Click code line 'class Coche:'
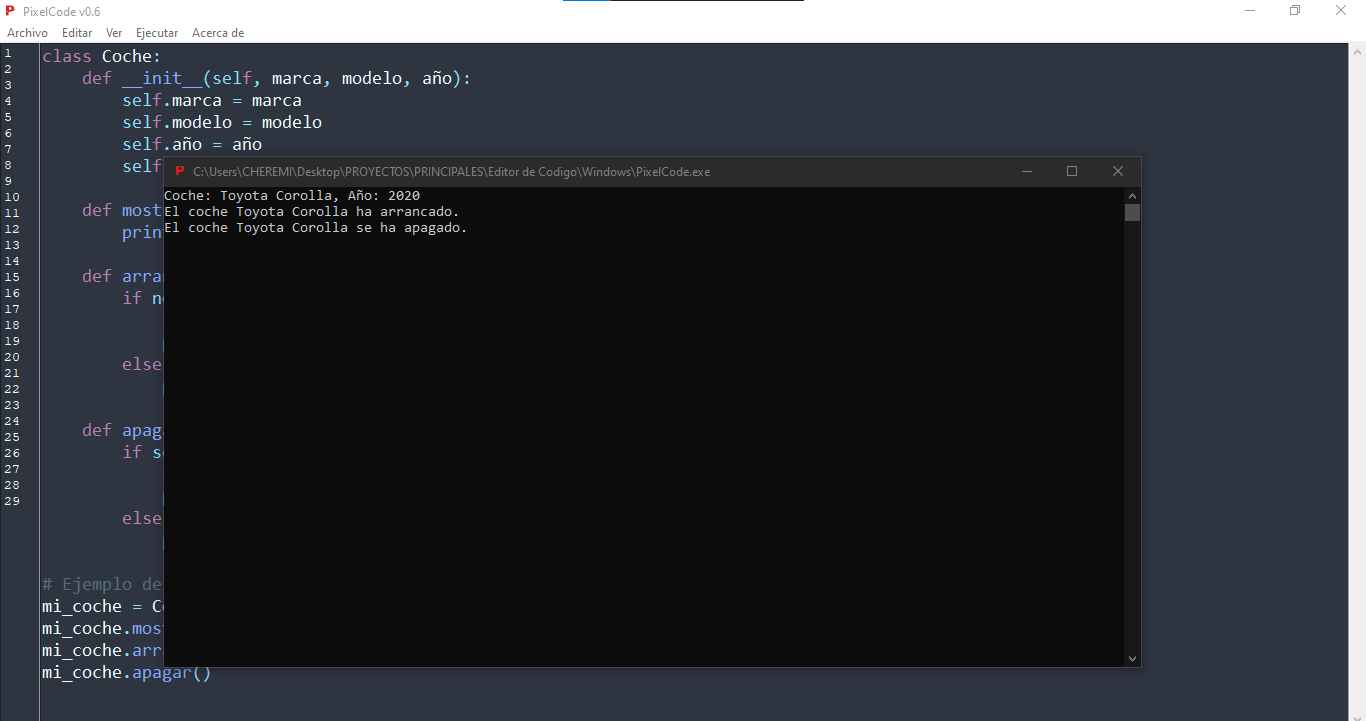This screenshot has height=721, width=1366. click(x=102, y=57)
